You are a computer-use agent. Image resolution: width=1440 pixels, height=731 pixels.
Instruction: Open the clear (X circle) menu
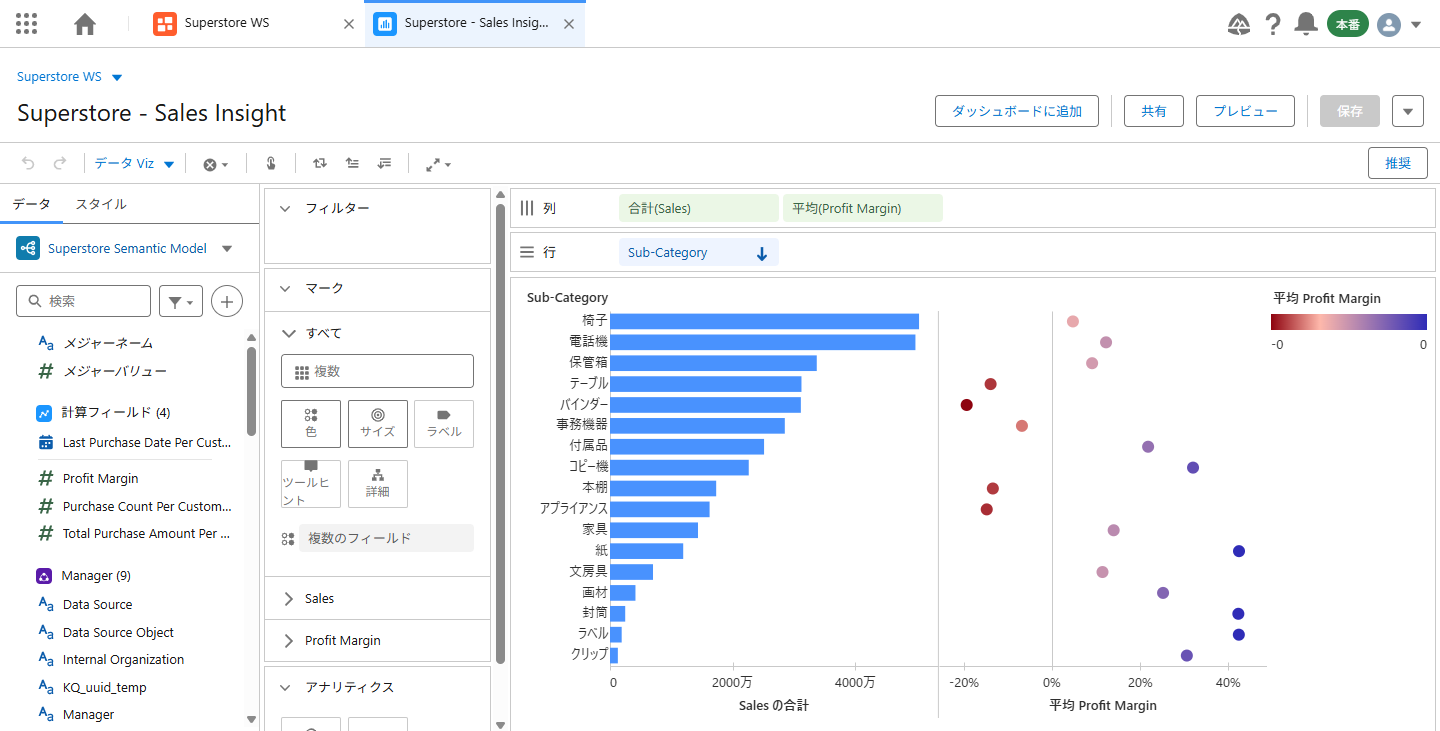(x=216, y=164)
